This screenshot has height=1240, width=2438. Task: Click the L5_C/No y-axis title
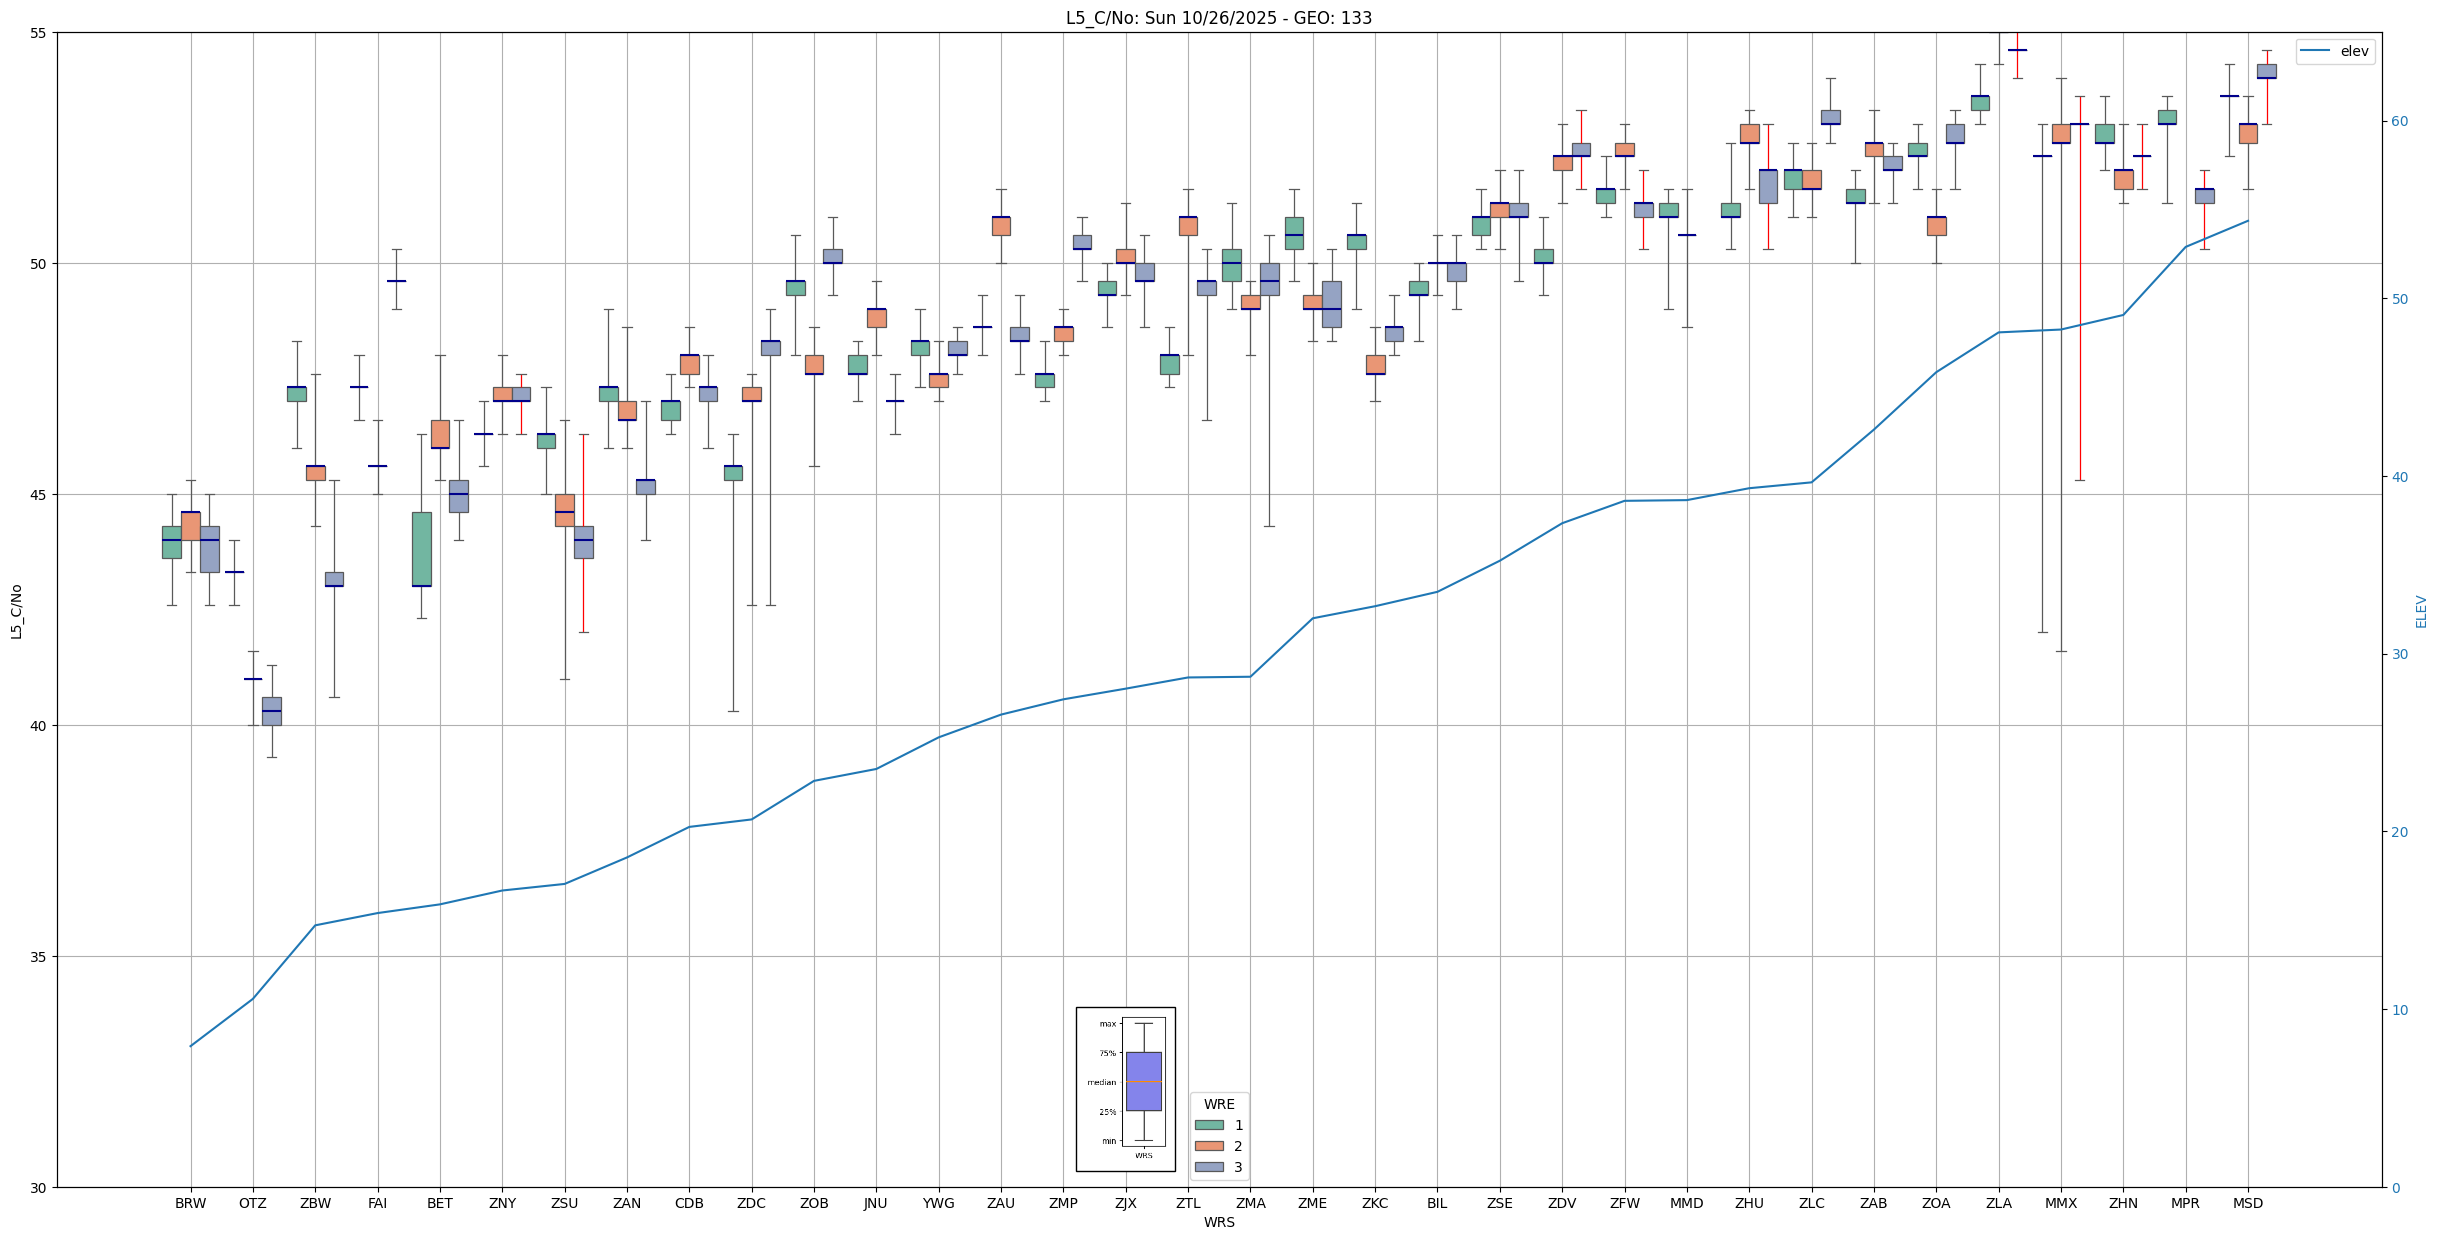[16, 611]
